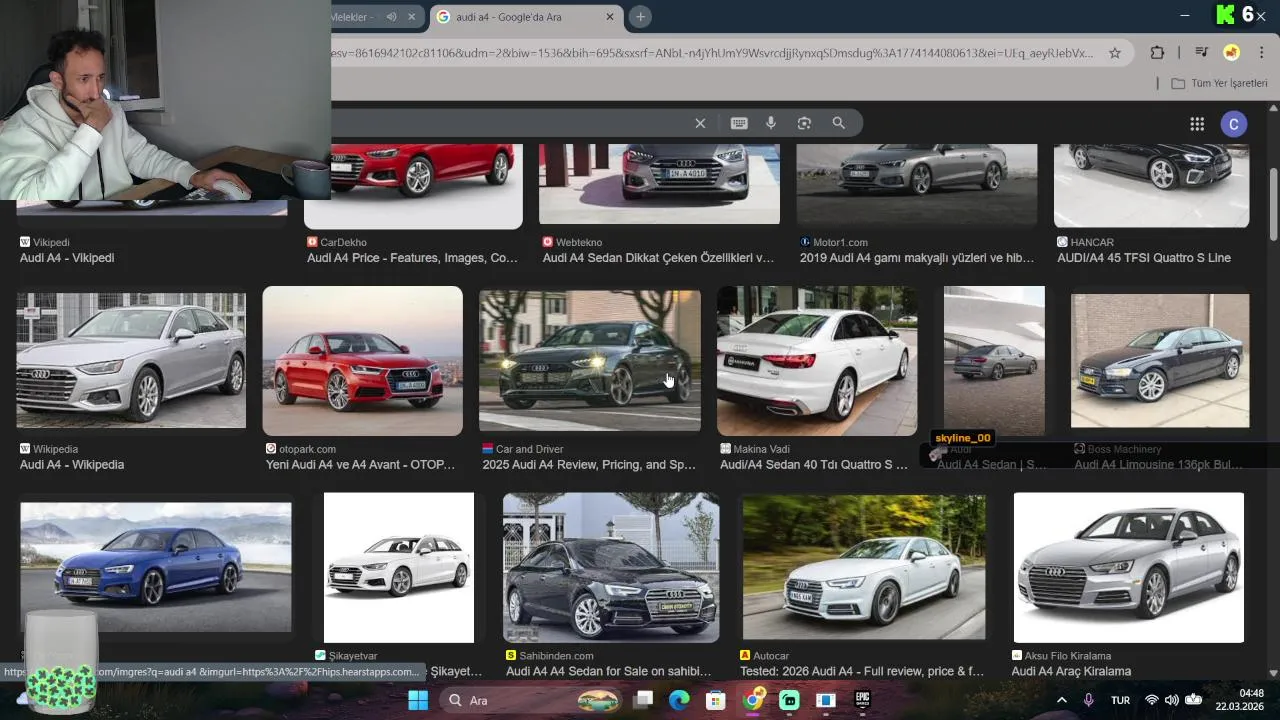The height and width of the screenshot is (720, 1280).
Task: Select the Boss Machinery blue Audi thumbnail
Action: click(x=1160, y=361)
